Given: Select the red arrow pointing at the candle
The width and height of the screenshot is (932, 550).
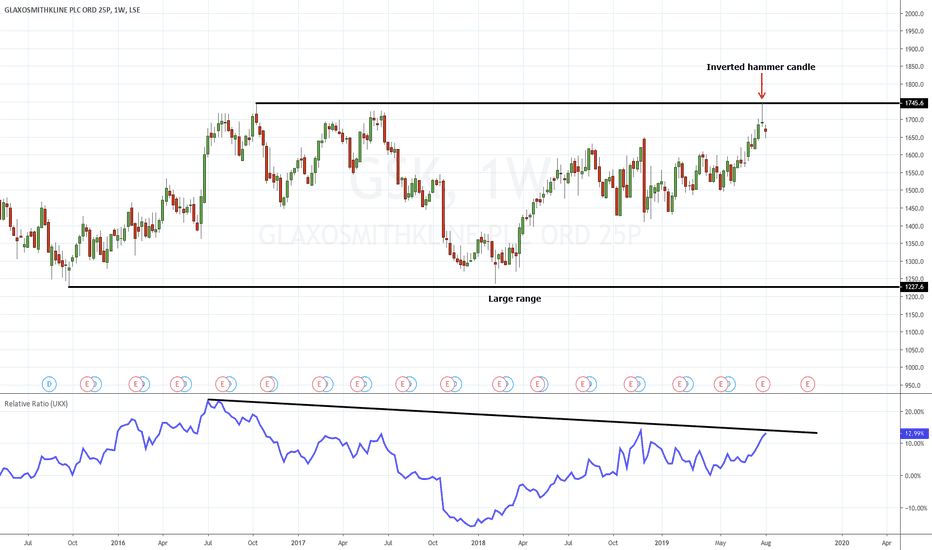Looking at the screenshot, I should point(761,86).
